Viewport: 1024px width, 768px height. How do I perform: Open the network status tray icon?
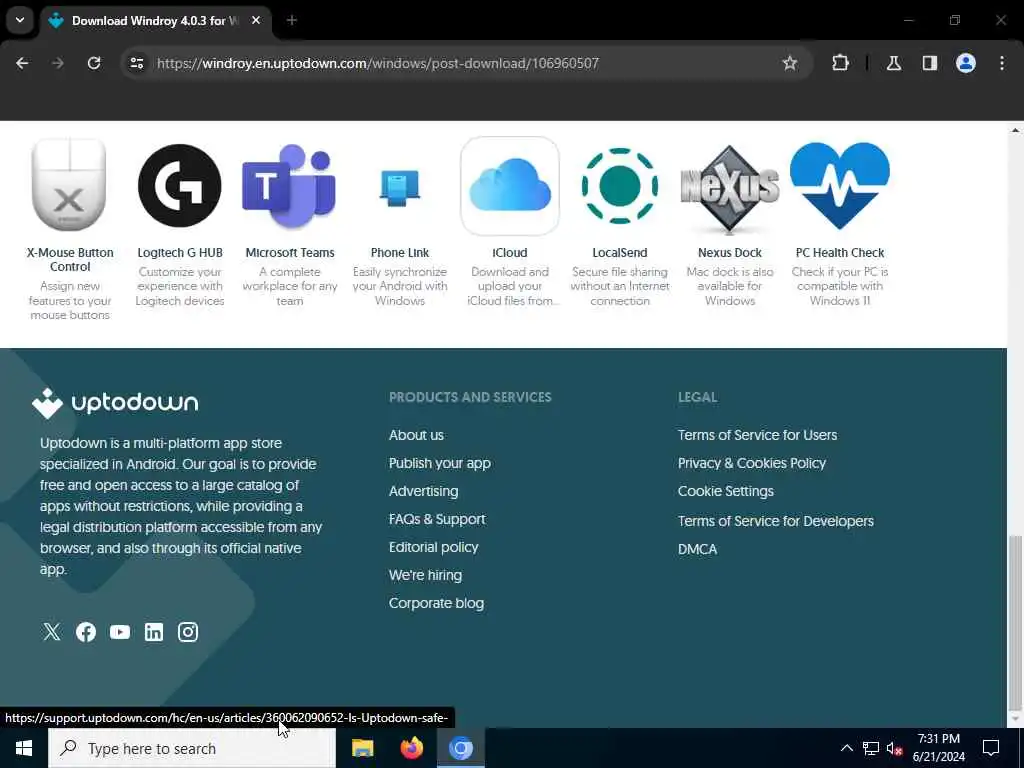pos(871,748)
